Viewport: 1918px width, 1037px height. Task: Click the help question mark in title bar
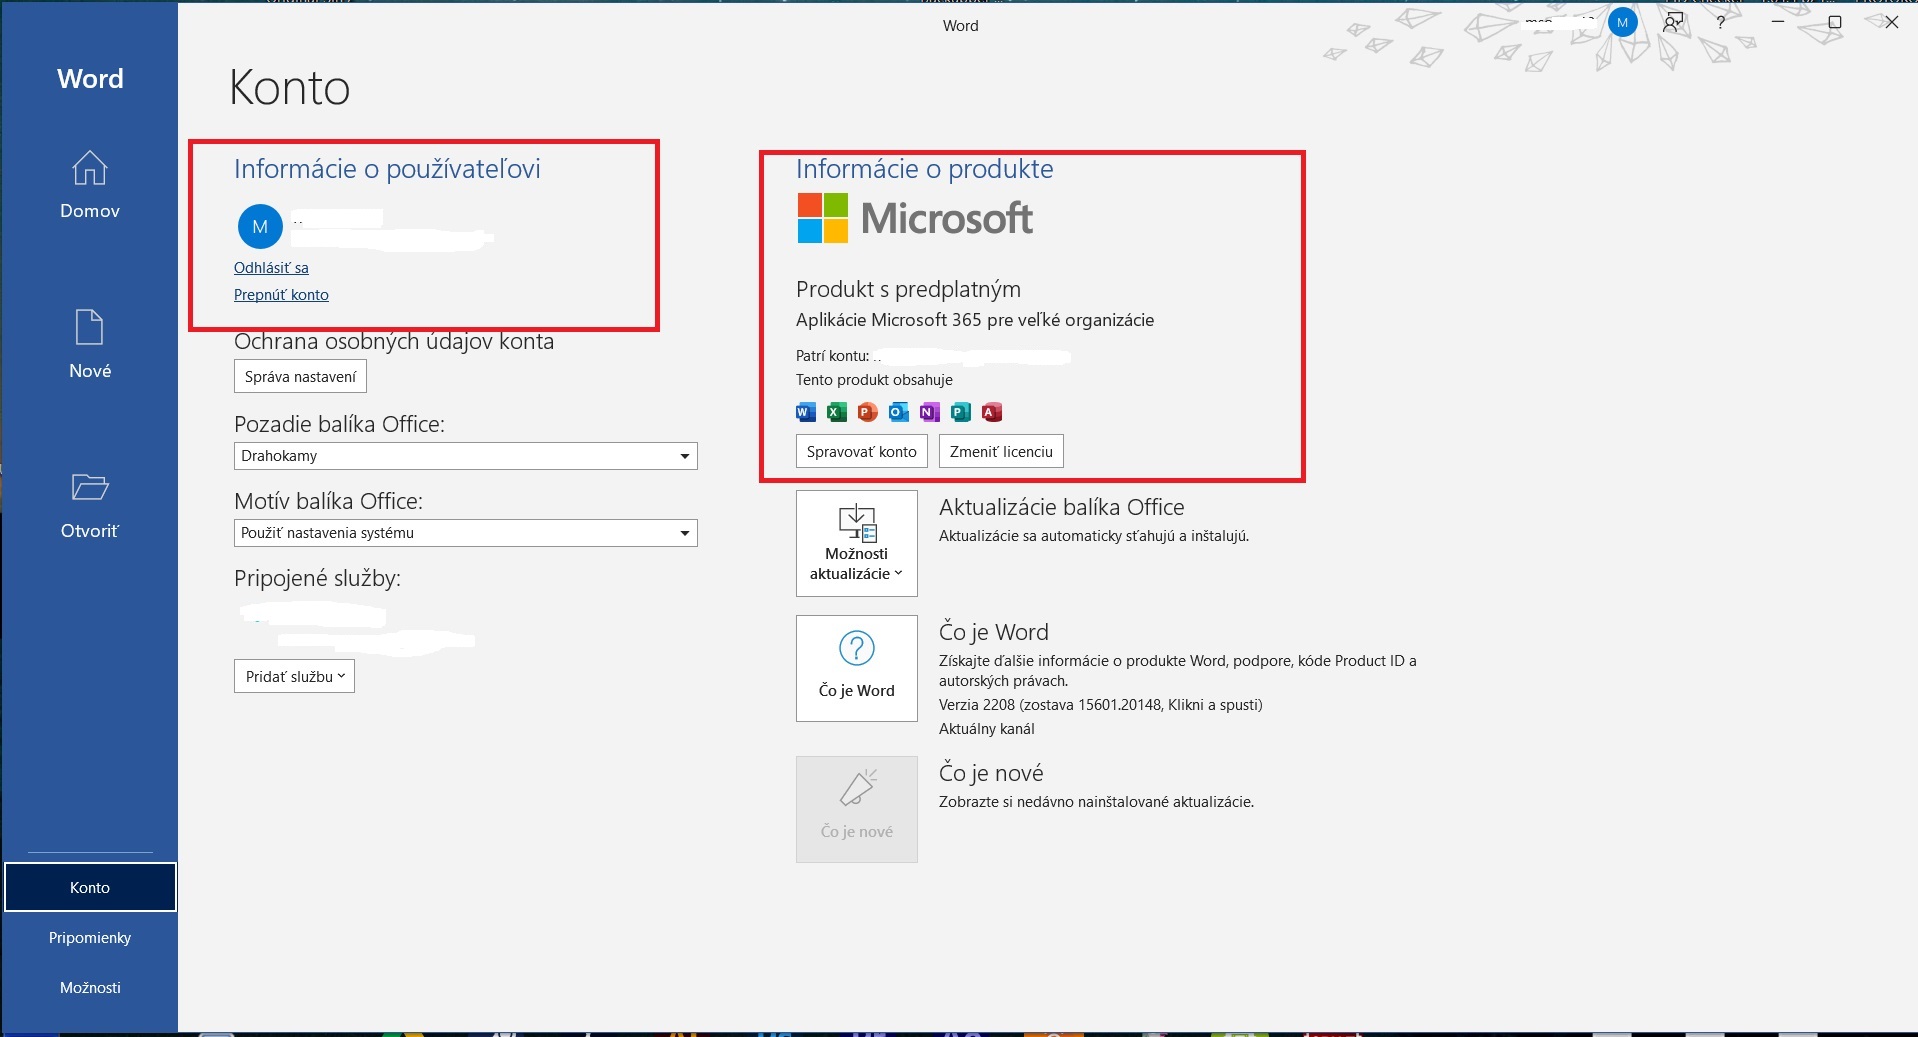coord(1720,22)
